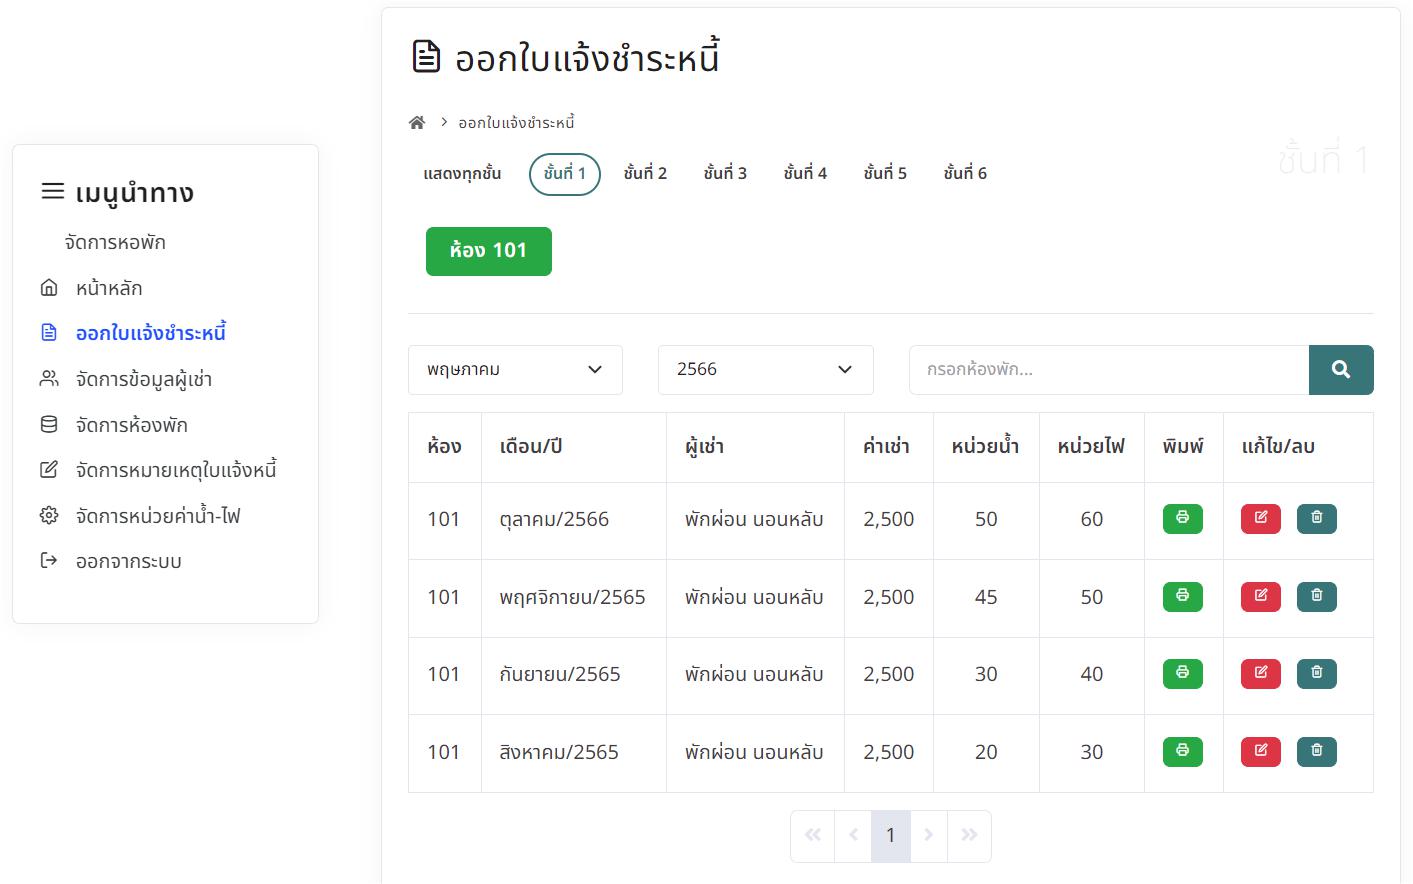Click the red edit icon for พฤศจิกายน/2565

coord(1260,597)
